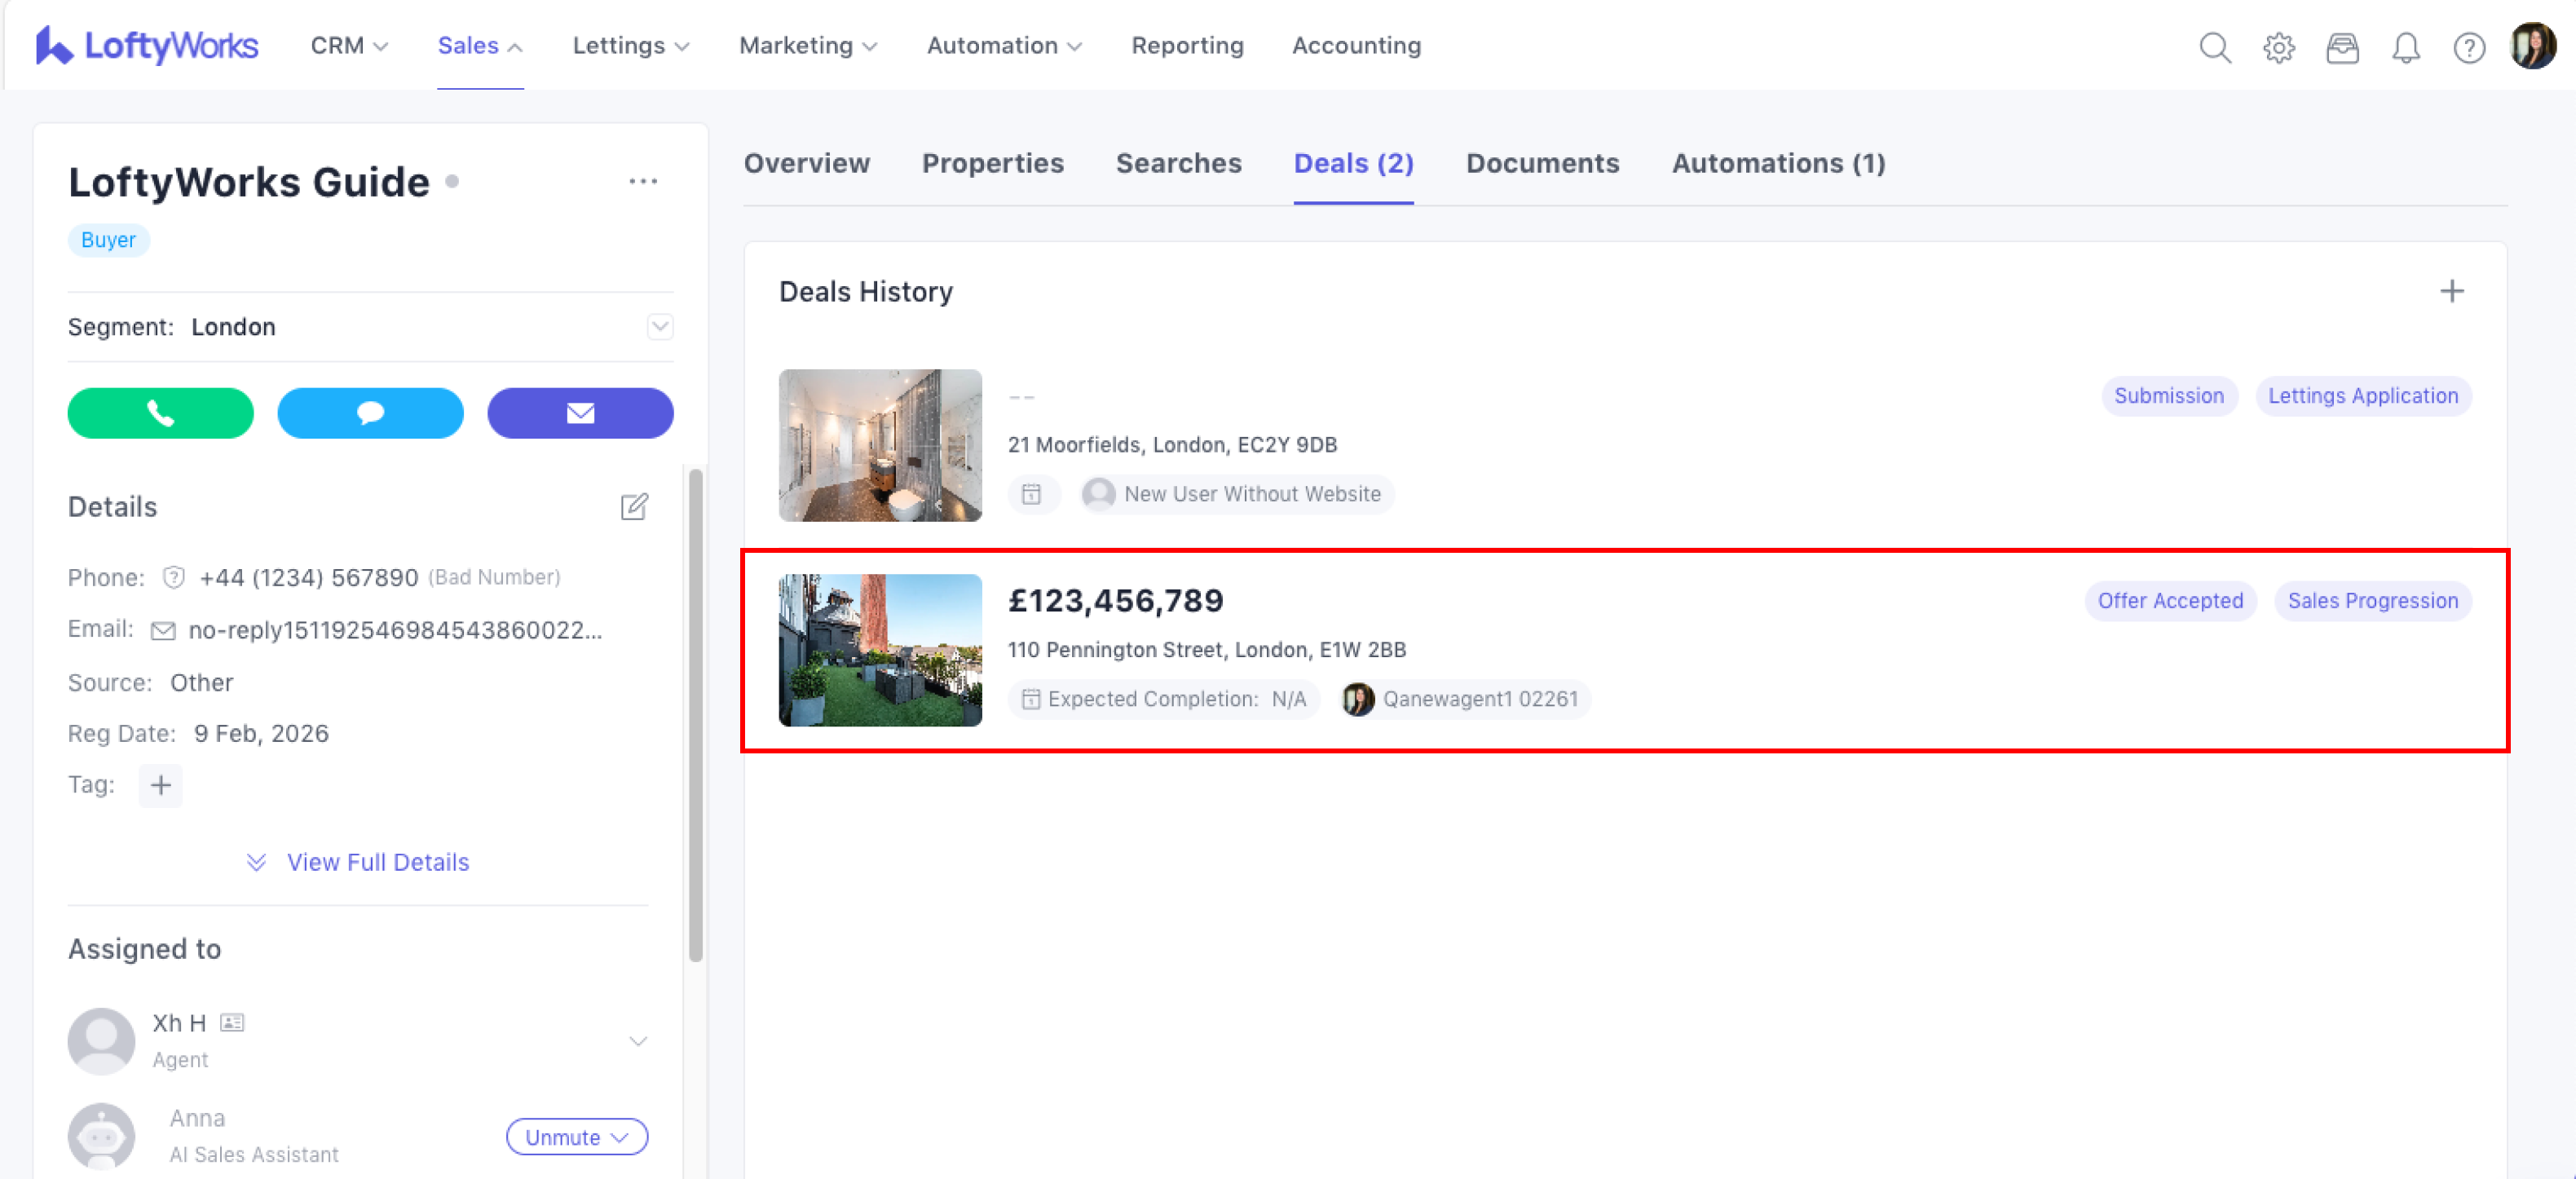Click the green phone call button
The width and height of the screenshot is (2576, 1179).
coord(160,413)
